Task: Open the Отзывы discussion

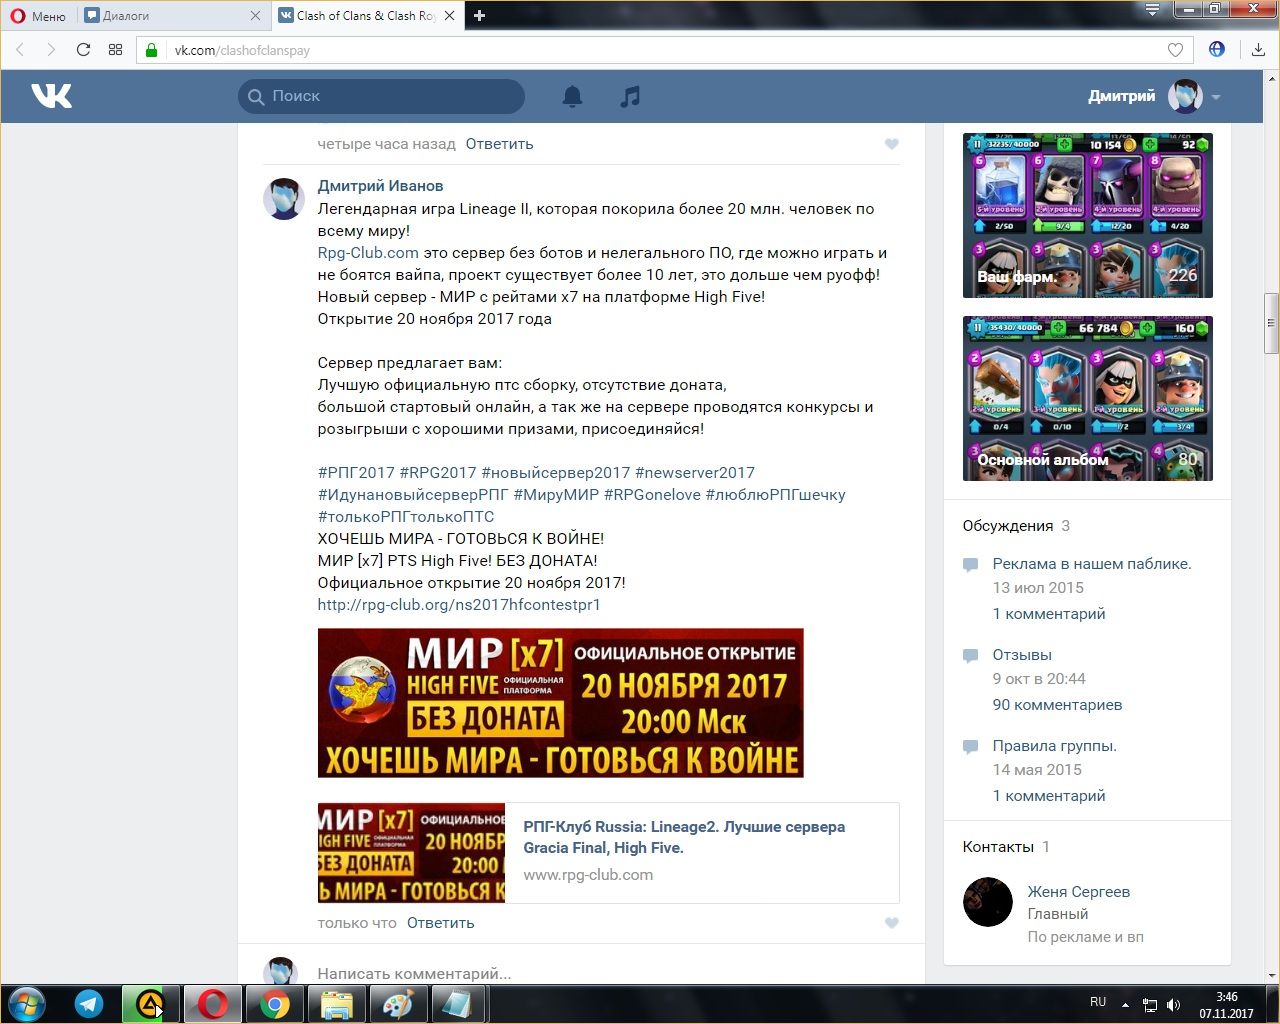Action: pyautogui.click(x=1022, y=655)
